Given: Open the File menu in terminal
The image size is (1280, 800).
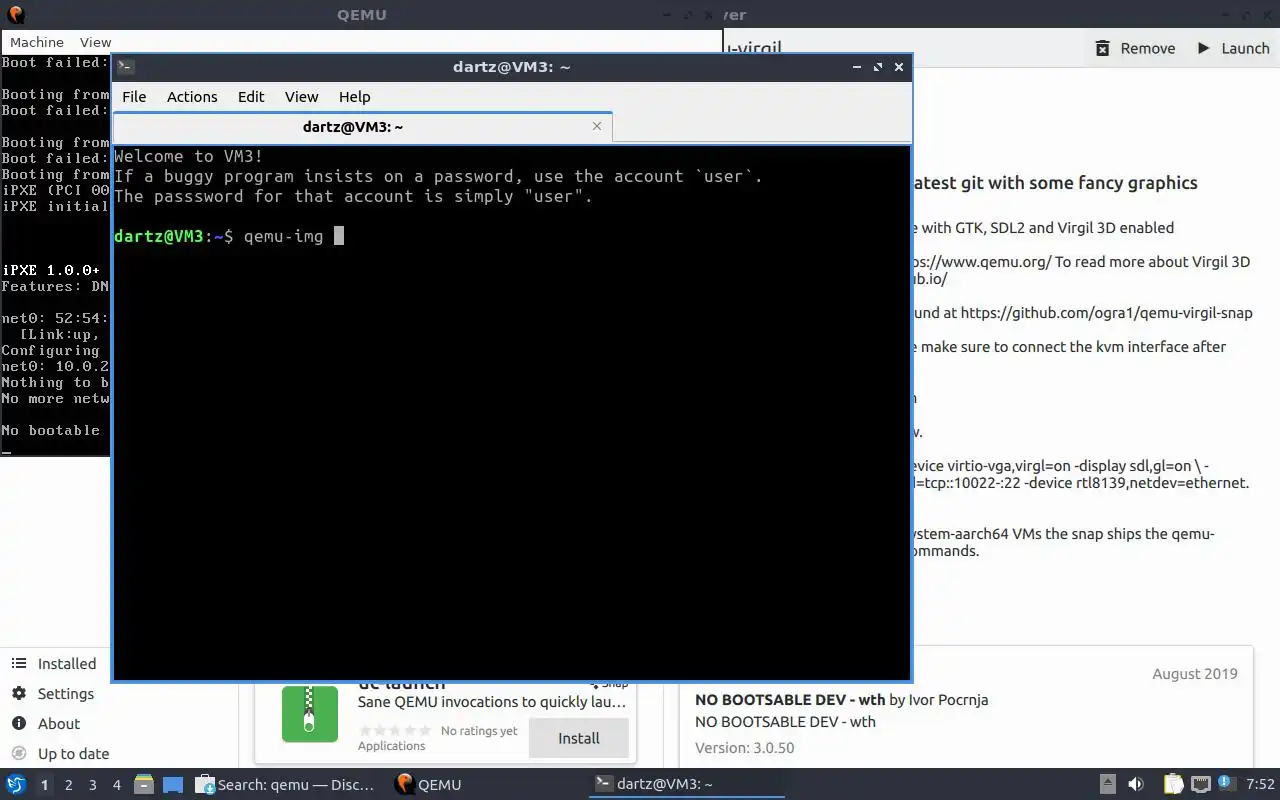Looking at the screenshot, I should [x=134, y=97].
